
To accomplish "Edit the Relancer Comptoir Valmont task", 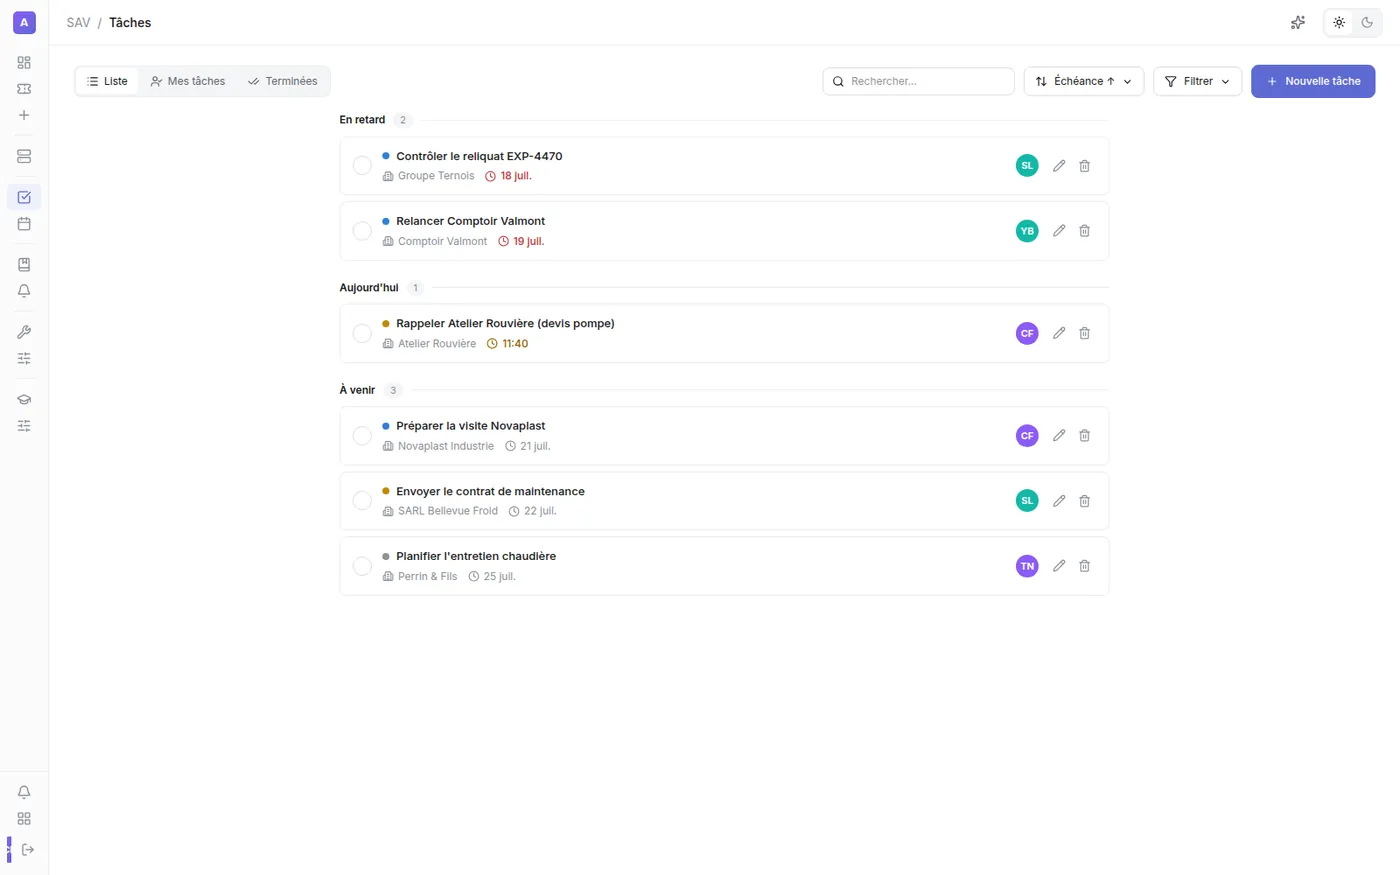I will coord(1059,231).
